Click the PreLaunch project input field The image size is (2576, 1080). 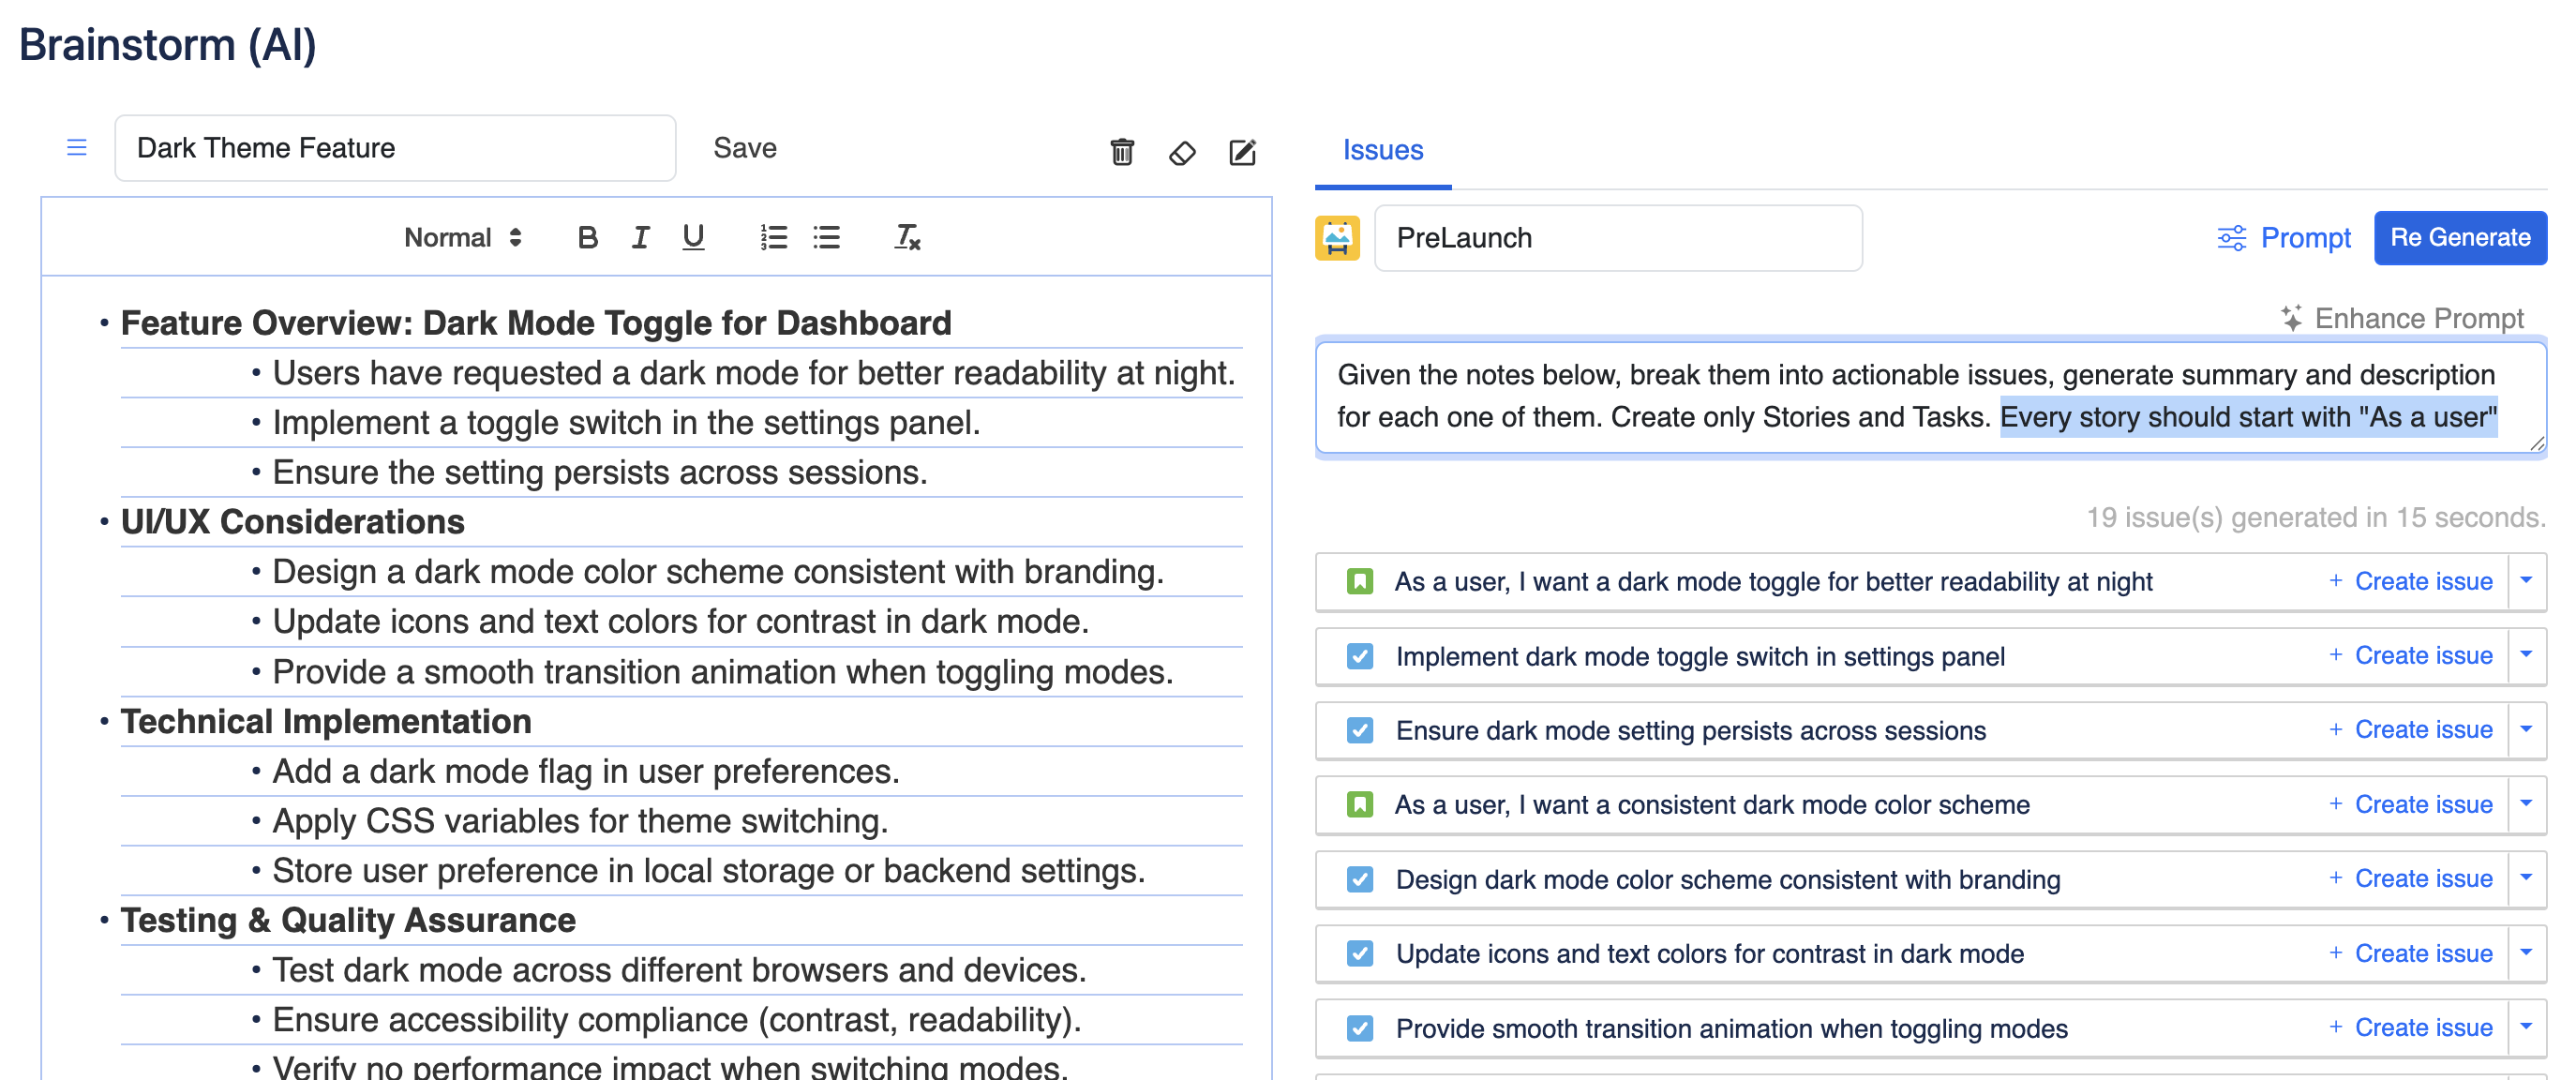point(1617,238)
